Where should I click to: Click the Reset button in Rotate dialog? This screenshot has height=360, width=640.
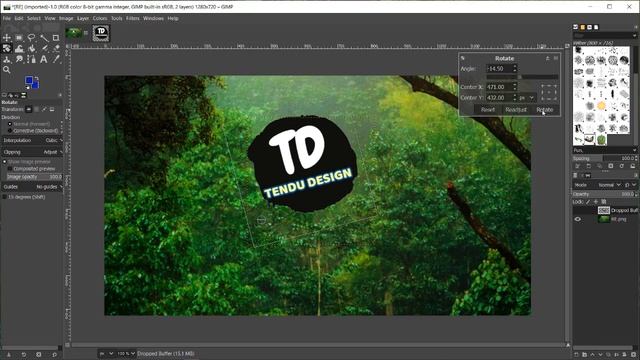click(x=487, y=110)
